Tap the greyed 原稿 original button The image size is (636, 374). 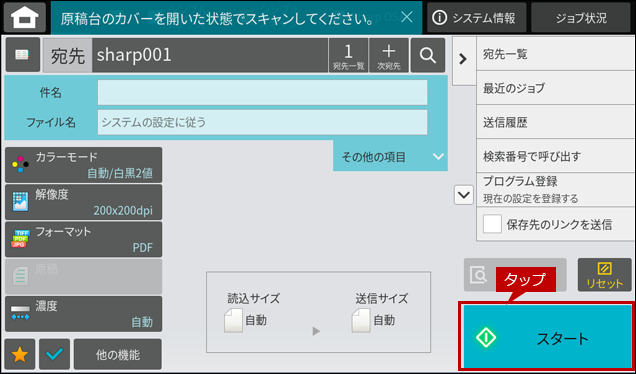coord(84,276)
